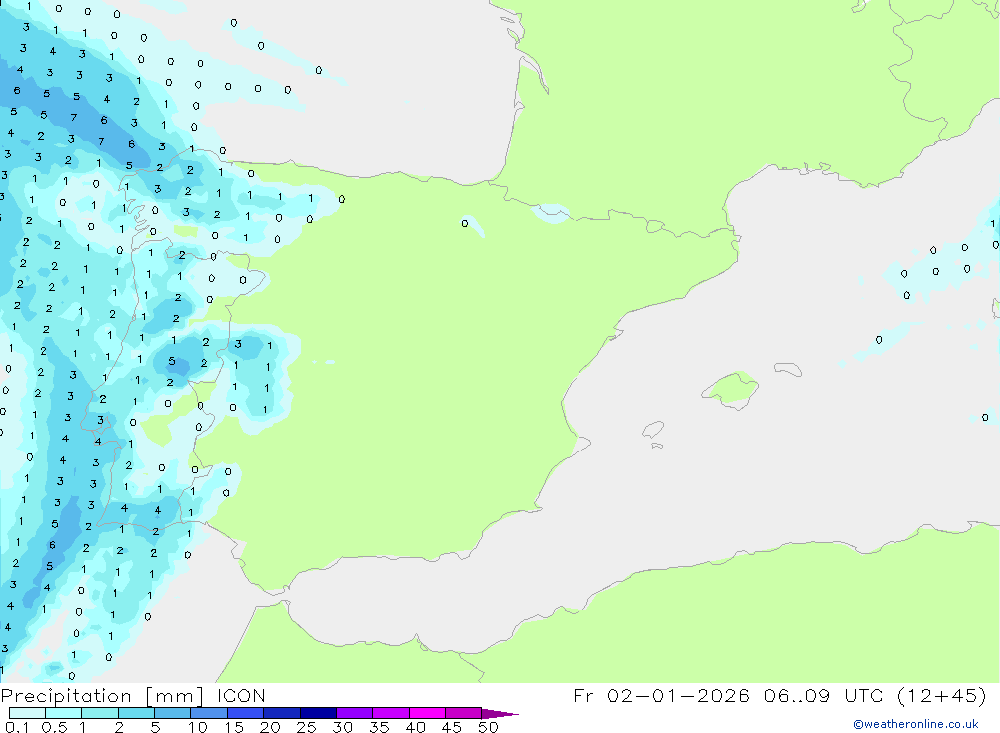
Task: Click the '06..09 UTC' time text
Action: [823, 695]
